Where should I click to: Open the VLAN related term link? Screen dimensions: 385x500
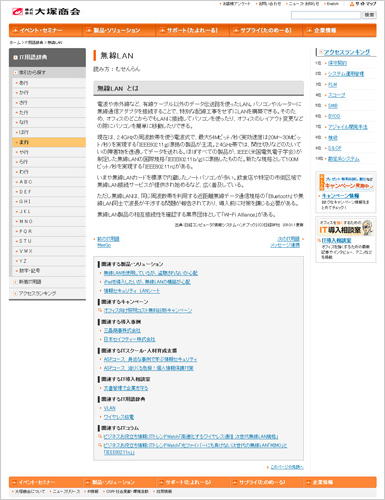coord(110,408)
